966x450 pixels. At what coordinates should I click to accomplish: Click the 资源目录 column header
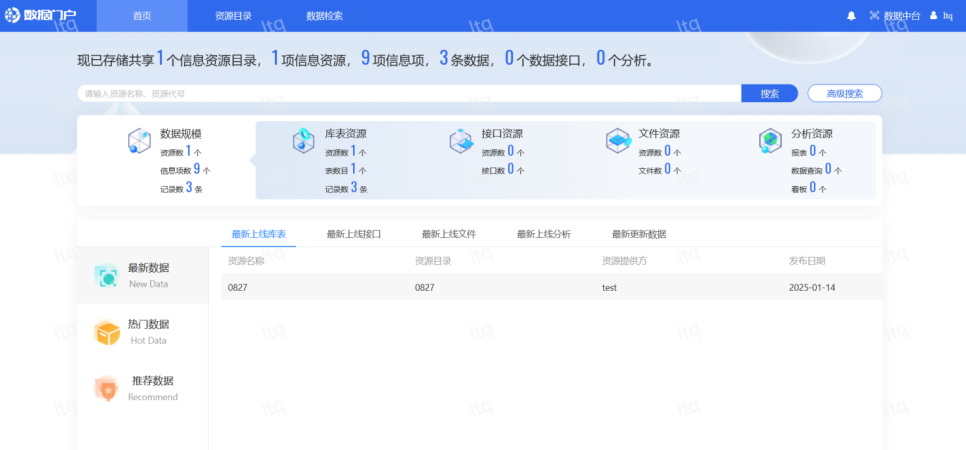(x=433, y=261)
